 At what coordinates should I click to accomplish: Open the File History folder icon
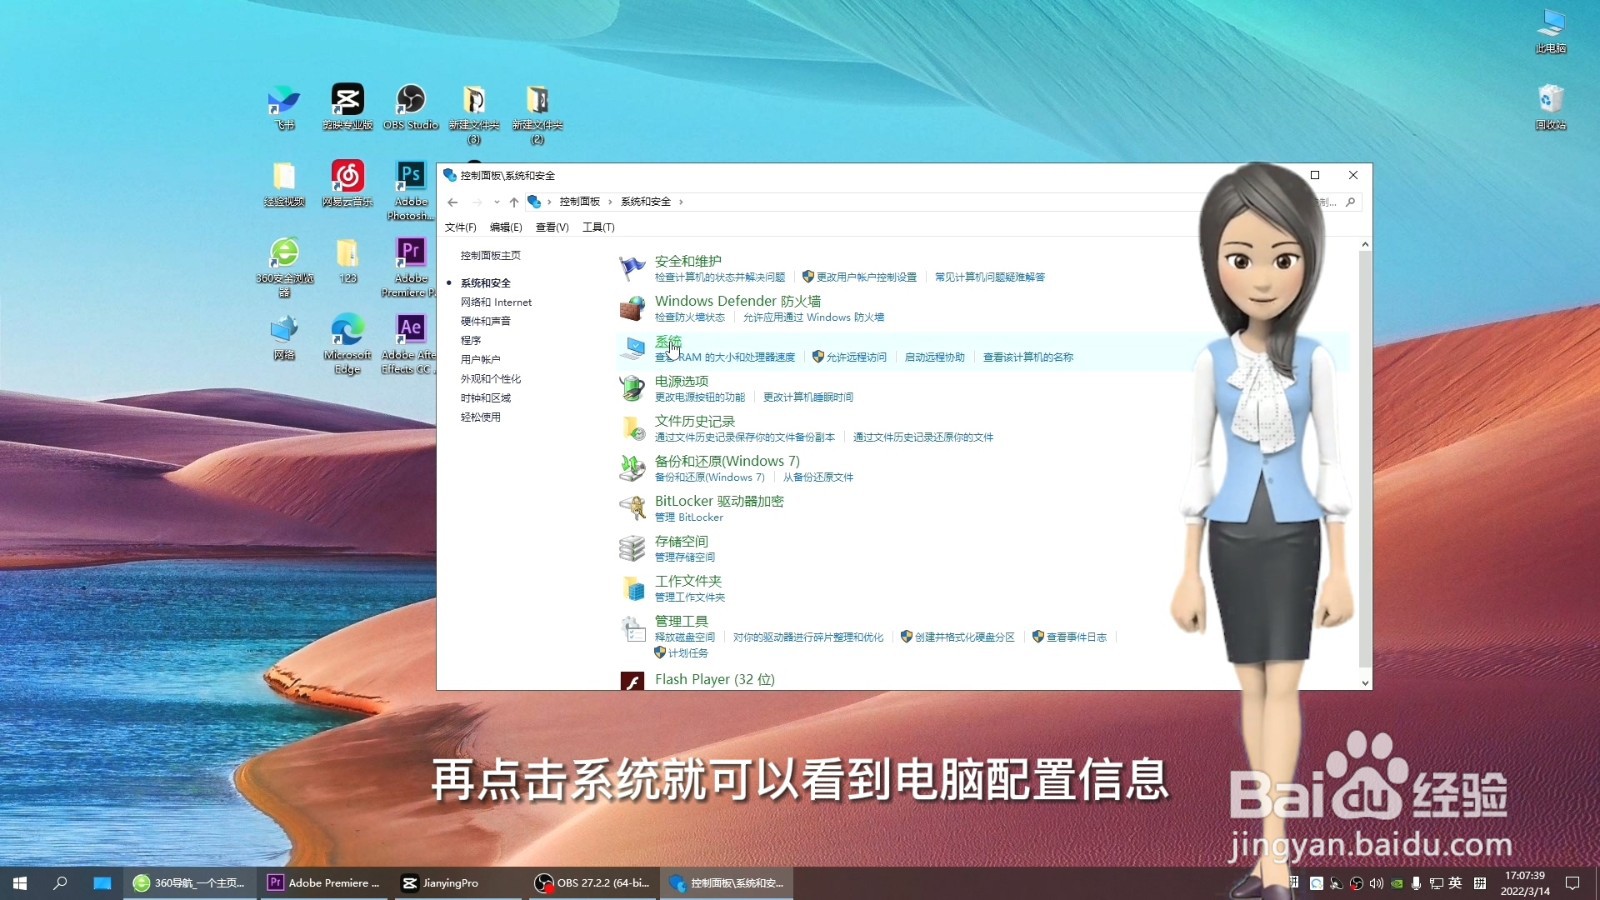point(632,428)
